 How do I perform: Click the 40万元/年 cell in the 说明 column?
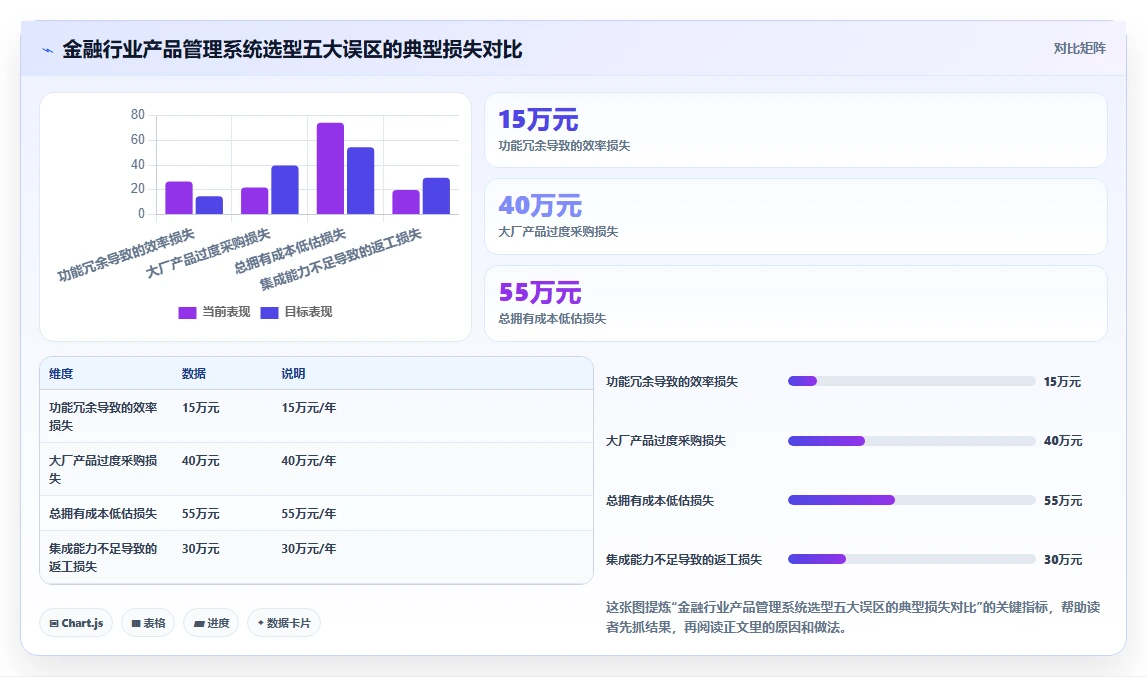point(309,461)
